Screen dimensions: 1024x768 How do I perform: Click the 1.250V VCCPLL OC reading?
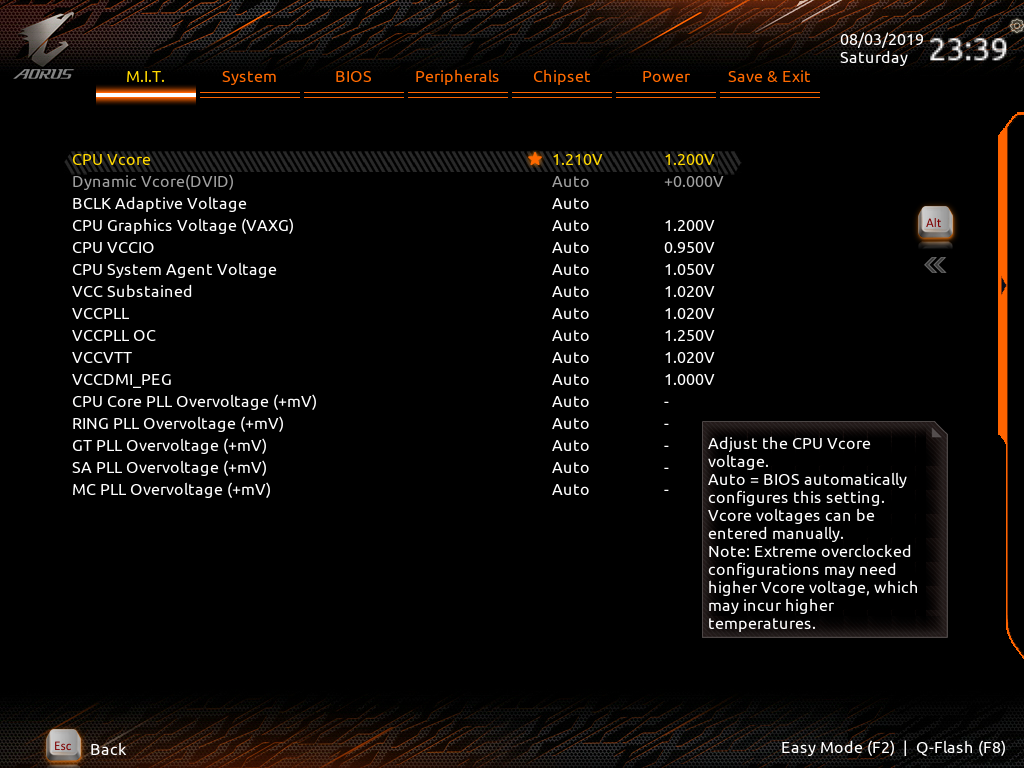click(x=689, y=336)
